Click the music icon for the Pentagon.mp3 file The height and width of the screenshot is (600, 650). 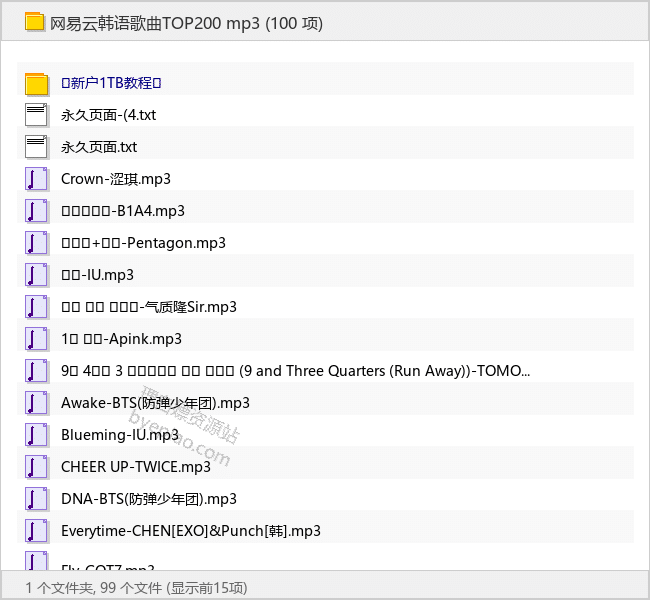point(36,243)
